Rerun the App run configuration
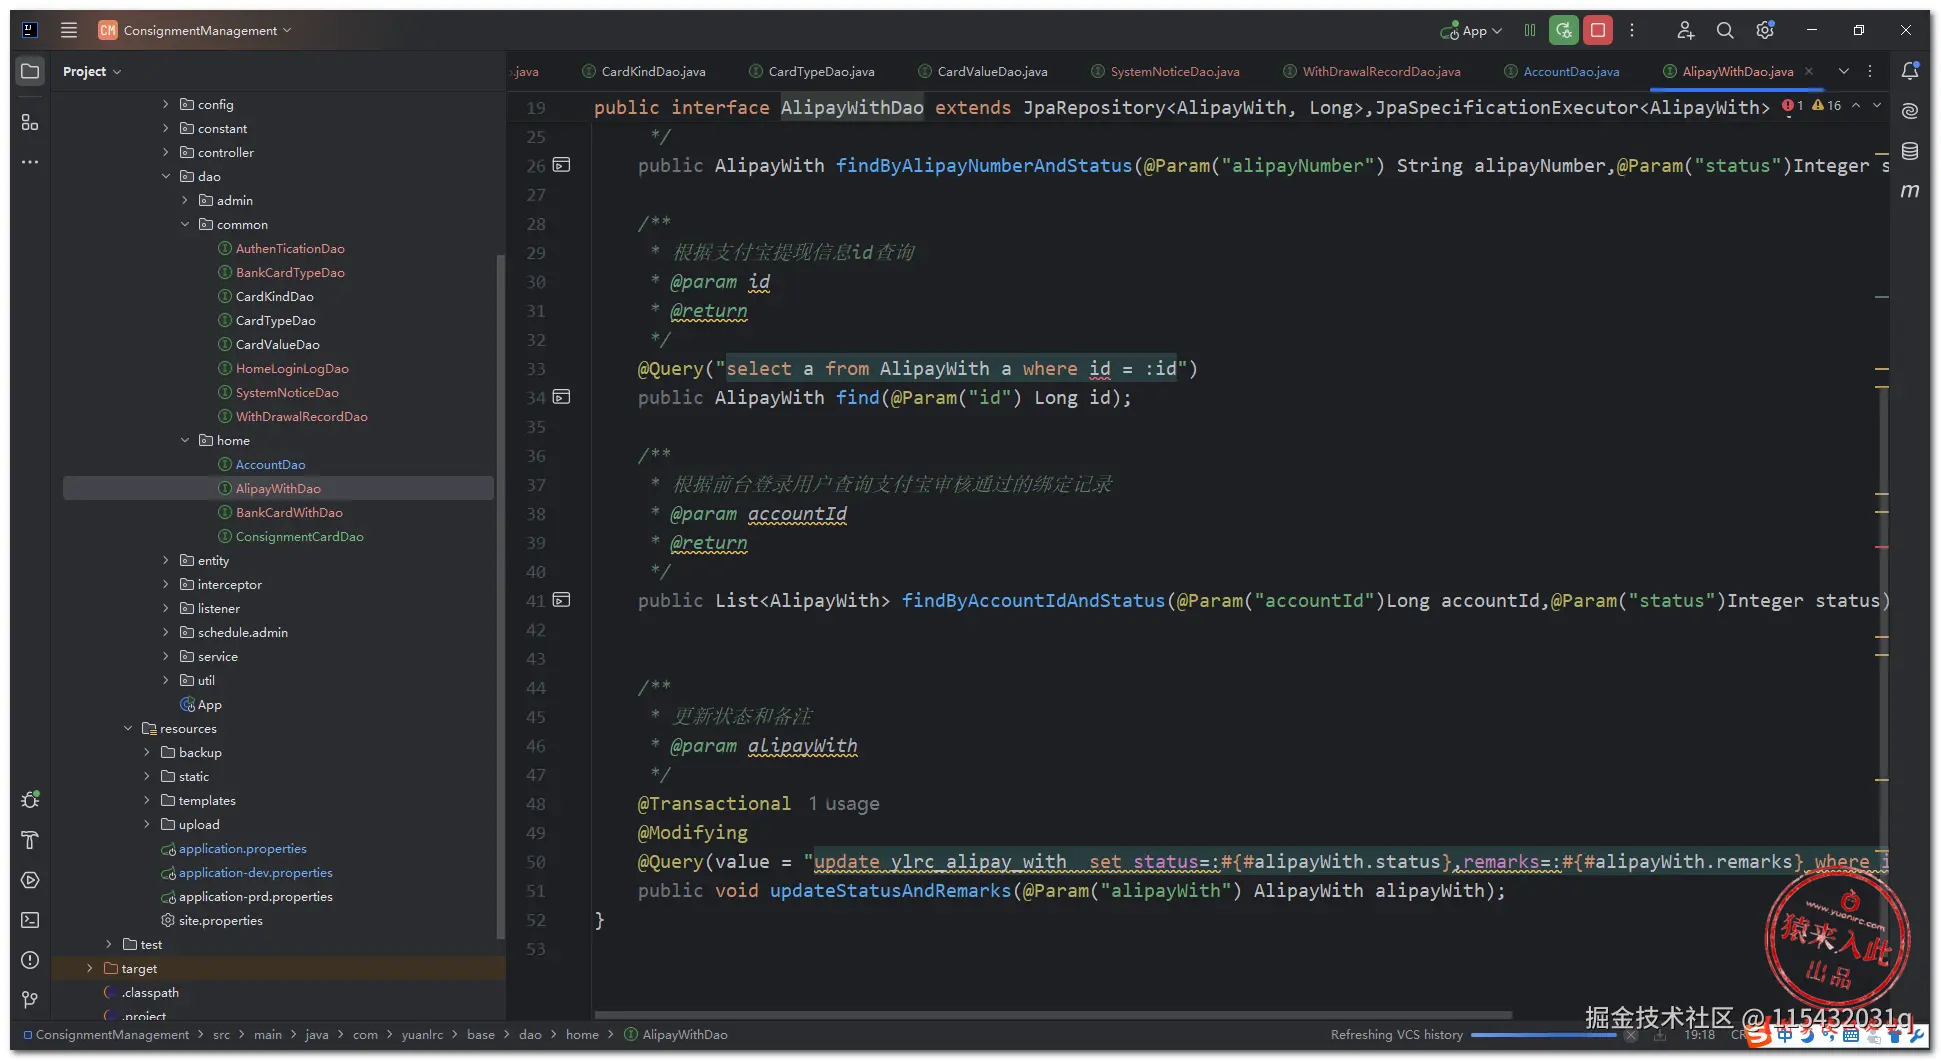The width and height of the screenshot is (1941, 1061). click(x=1564, y=30)
